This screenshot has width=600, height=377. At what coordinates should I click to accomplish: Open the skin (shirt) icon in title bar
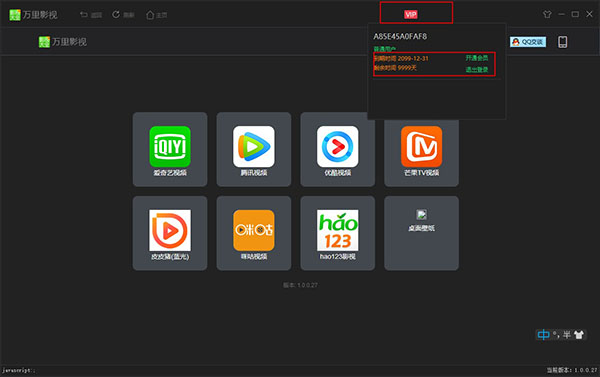coord(547,14)
